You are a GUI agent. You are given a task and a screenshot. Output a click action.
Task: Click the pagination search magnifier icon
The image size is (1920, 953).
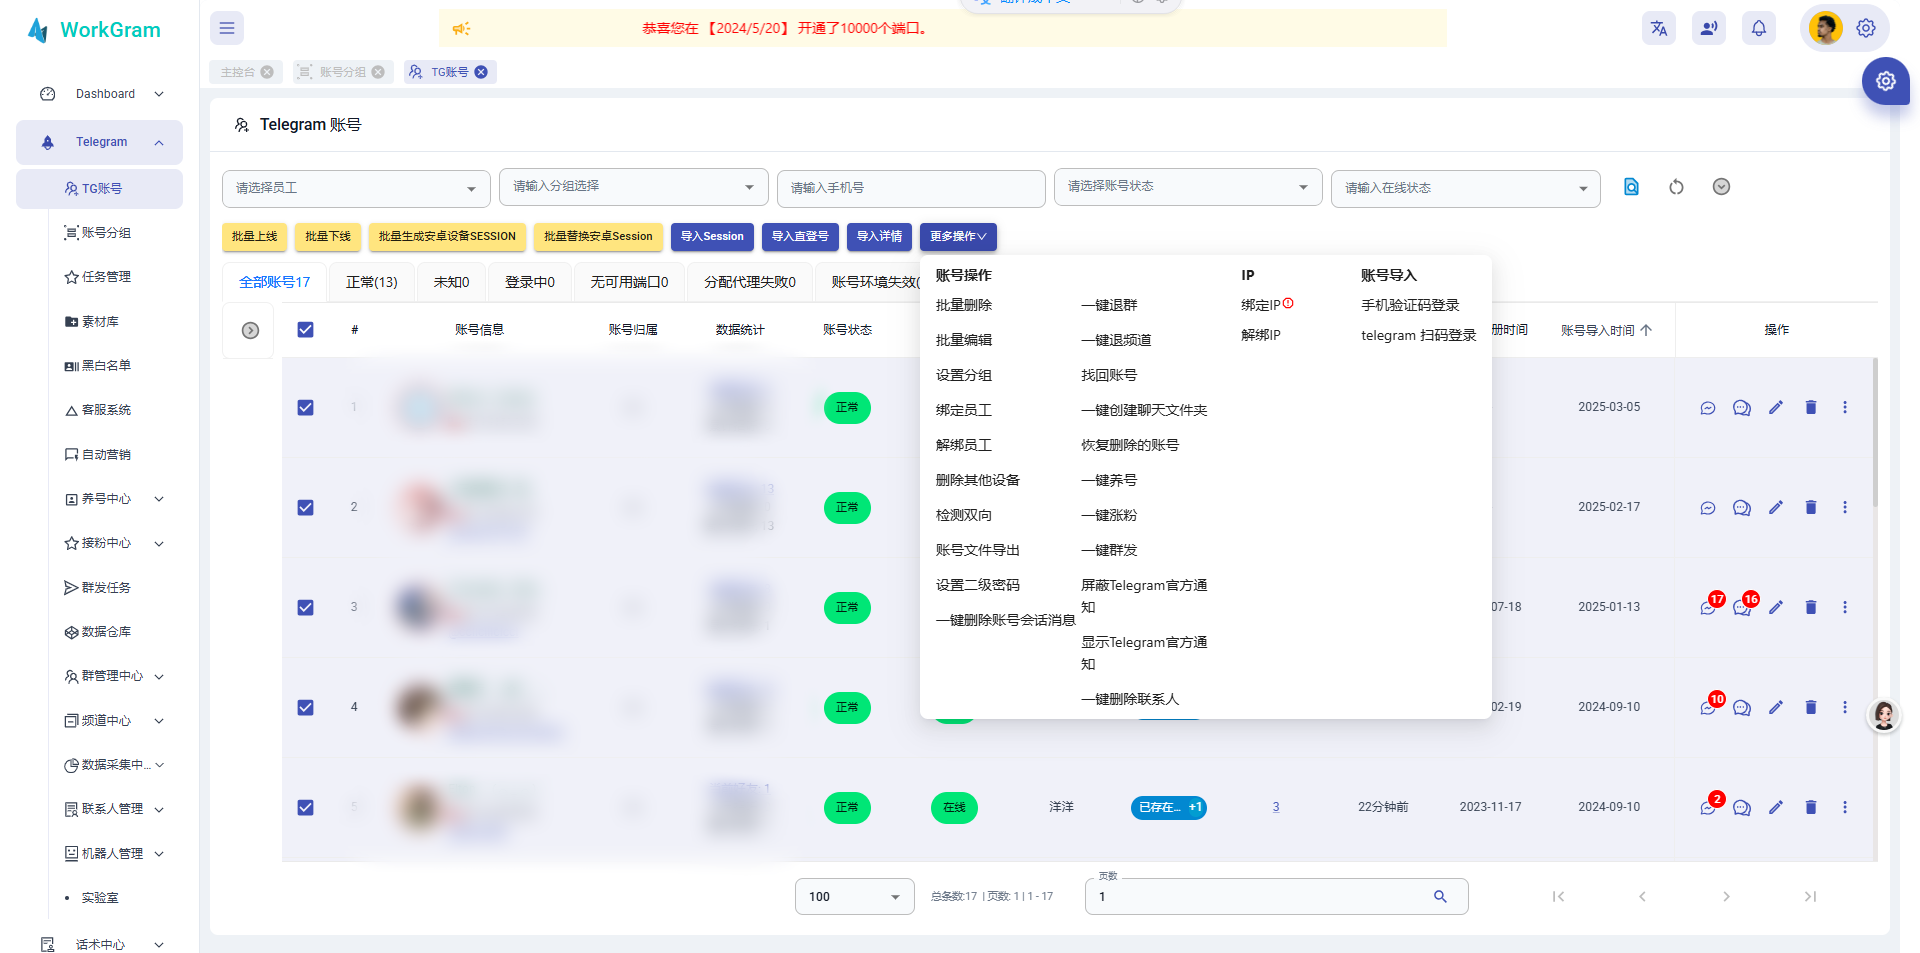(x=1440, y=896)
